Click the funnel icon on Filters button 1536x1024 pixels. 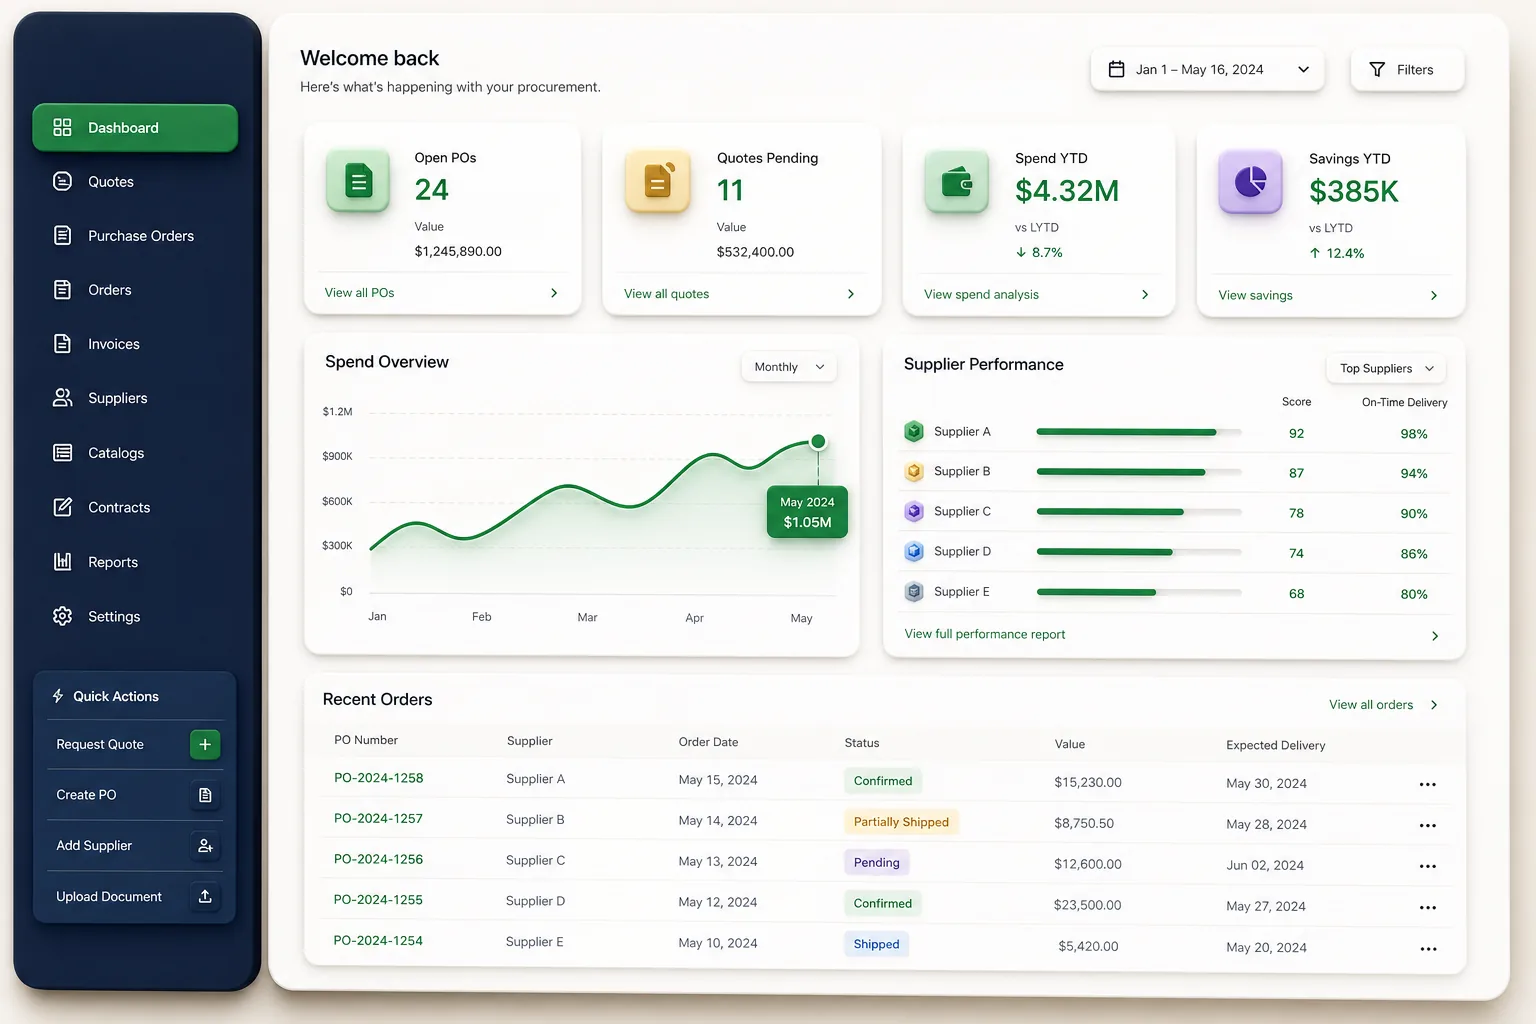point(1377,69)
